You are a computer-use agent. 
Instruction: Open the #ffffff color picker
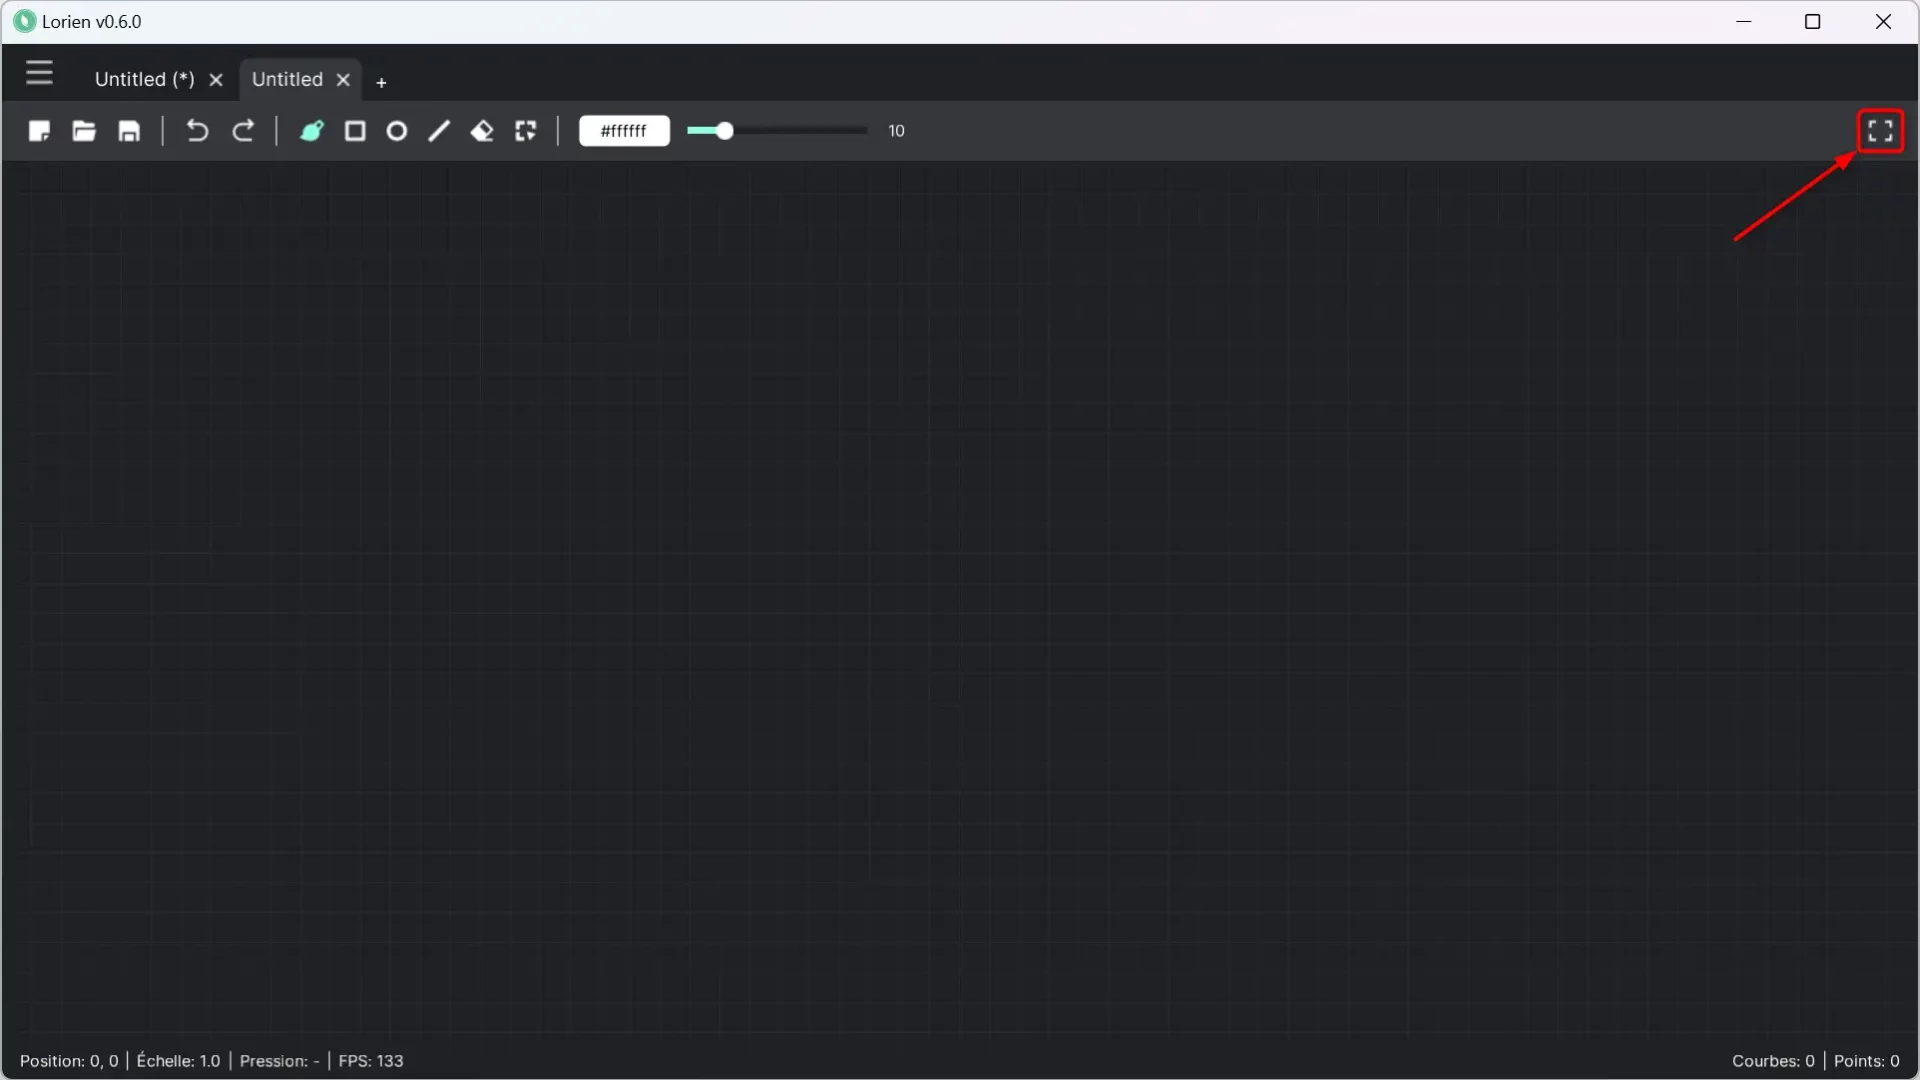click(x=624, y=131)
